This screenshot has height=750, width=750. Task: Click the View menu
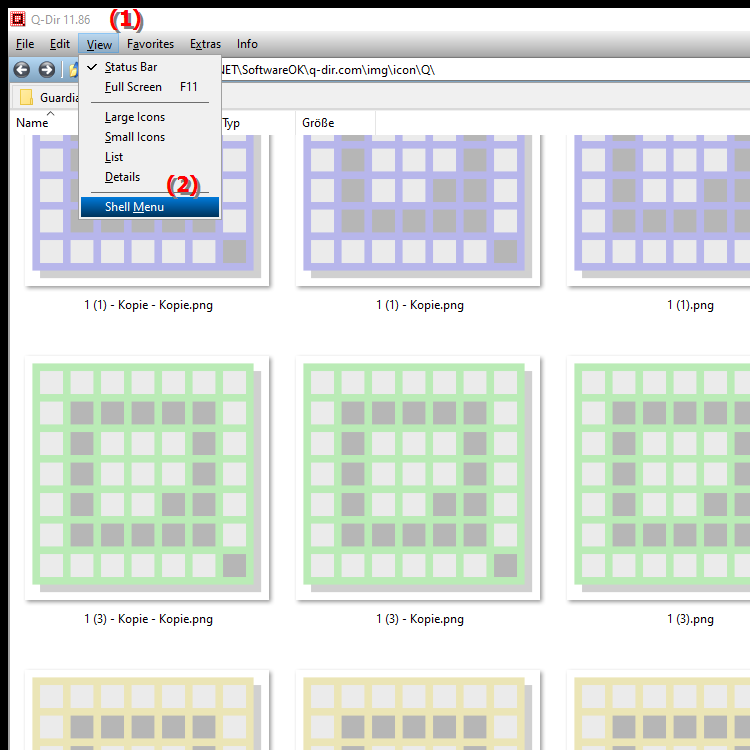point(99,44)
